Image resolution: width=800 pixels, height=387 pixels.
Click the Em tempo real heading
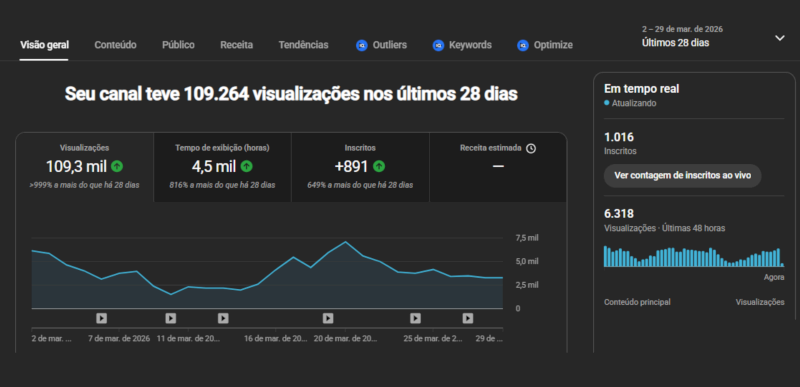[x=641, y=89]
